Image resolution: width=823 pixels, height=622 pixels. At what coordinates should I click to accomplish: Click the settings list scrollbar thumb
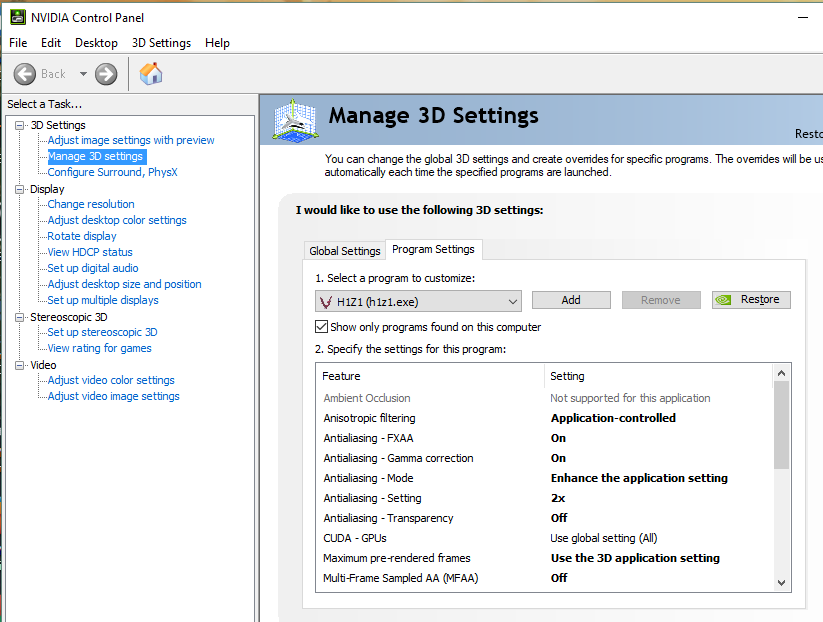pyautogui.click(x=781, y=425)
